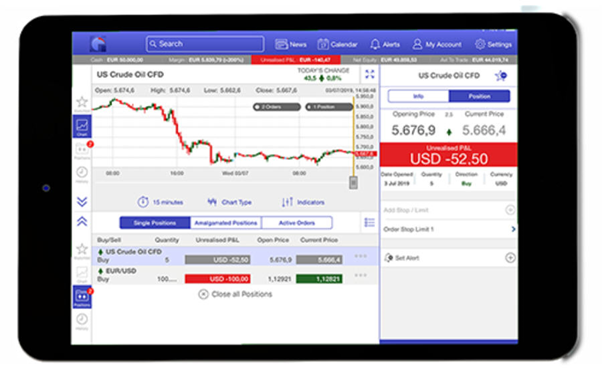Expand pane with double up chevron
The width and height of the screenshot is (602, 373).
(82, 221)
